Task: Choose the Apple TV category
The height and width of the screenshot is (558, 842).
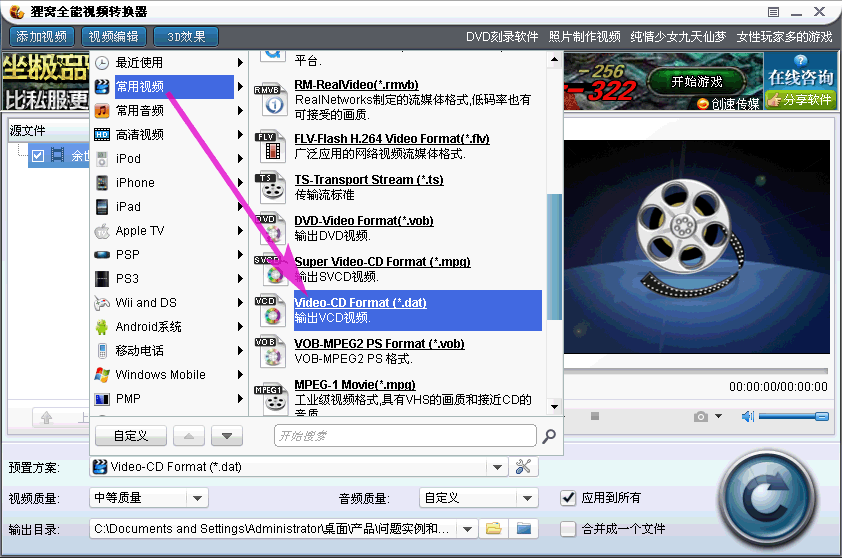Action: point(169,231)
